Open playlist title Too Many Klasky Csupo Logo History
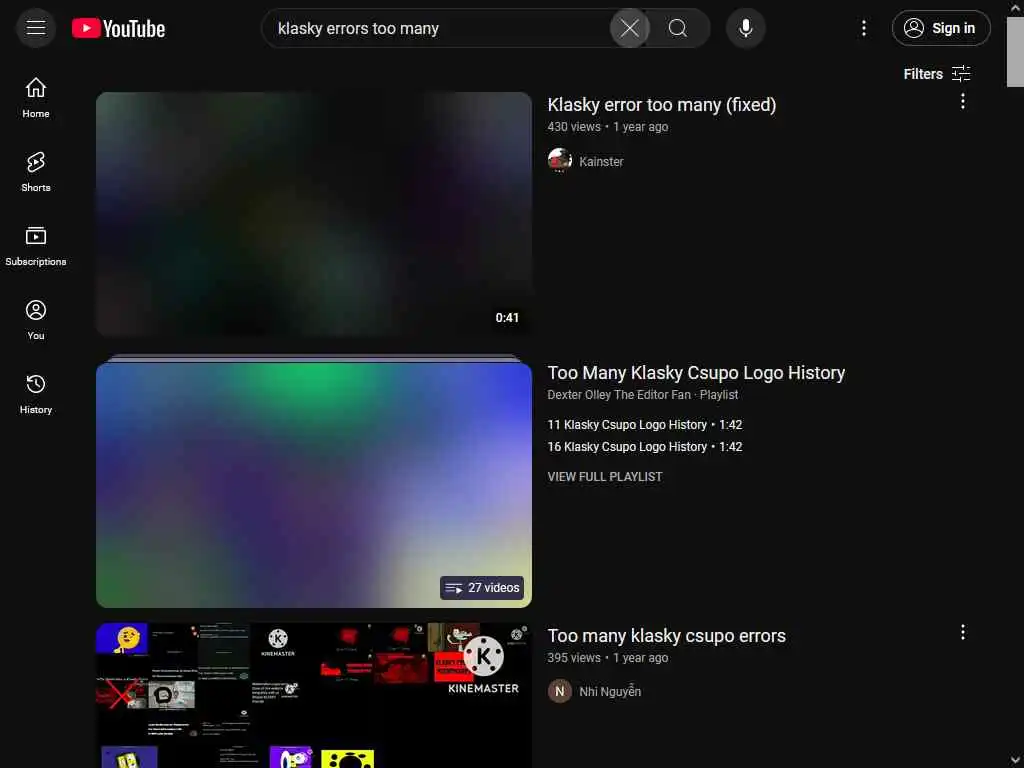Screen dimensions: 1024x768 696,372
